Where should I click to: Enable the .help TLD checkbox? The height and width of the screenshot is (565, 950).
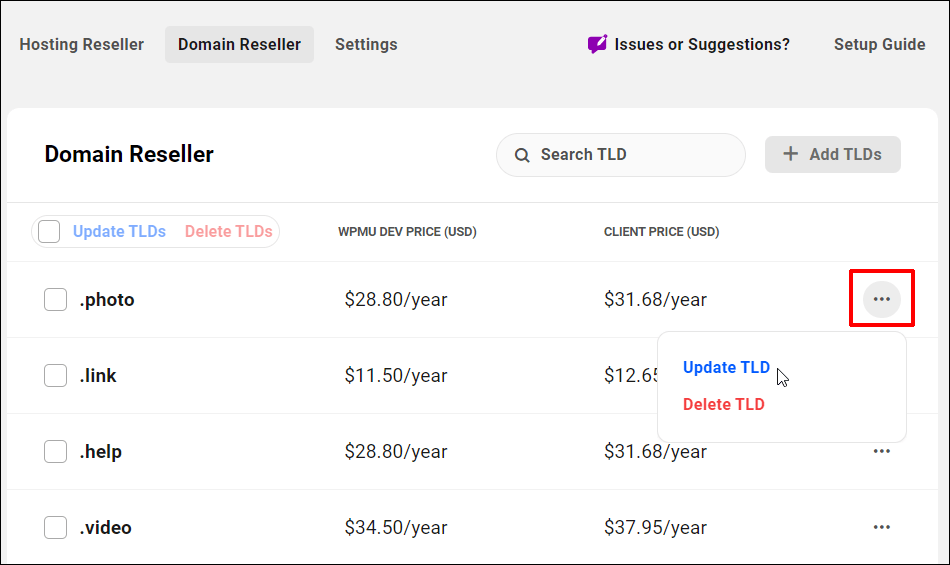click(x=56, y=451)
